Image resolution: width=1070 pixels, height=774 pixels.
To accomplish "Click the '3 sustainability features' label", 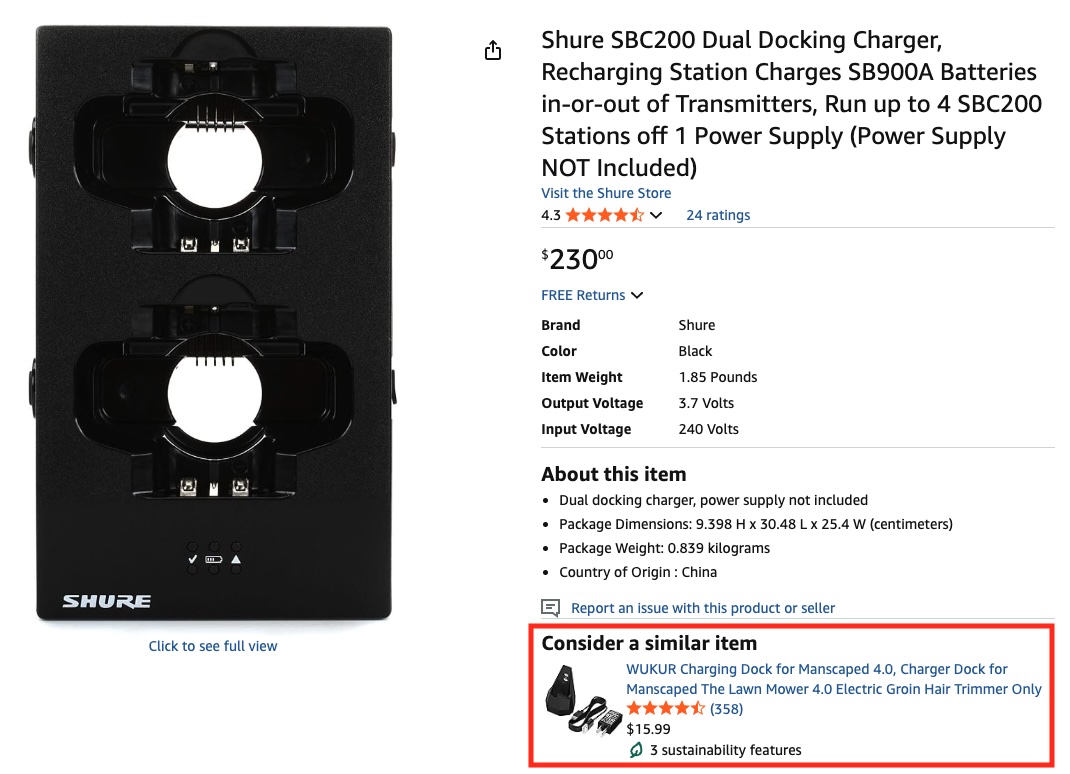I will click(x=725, y=750).
